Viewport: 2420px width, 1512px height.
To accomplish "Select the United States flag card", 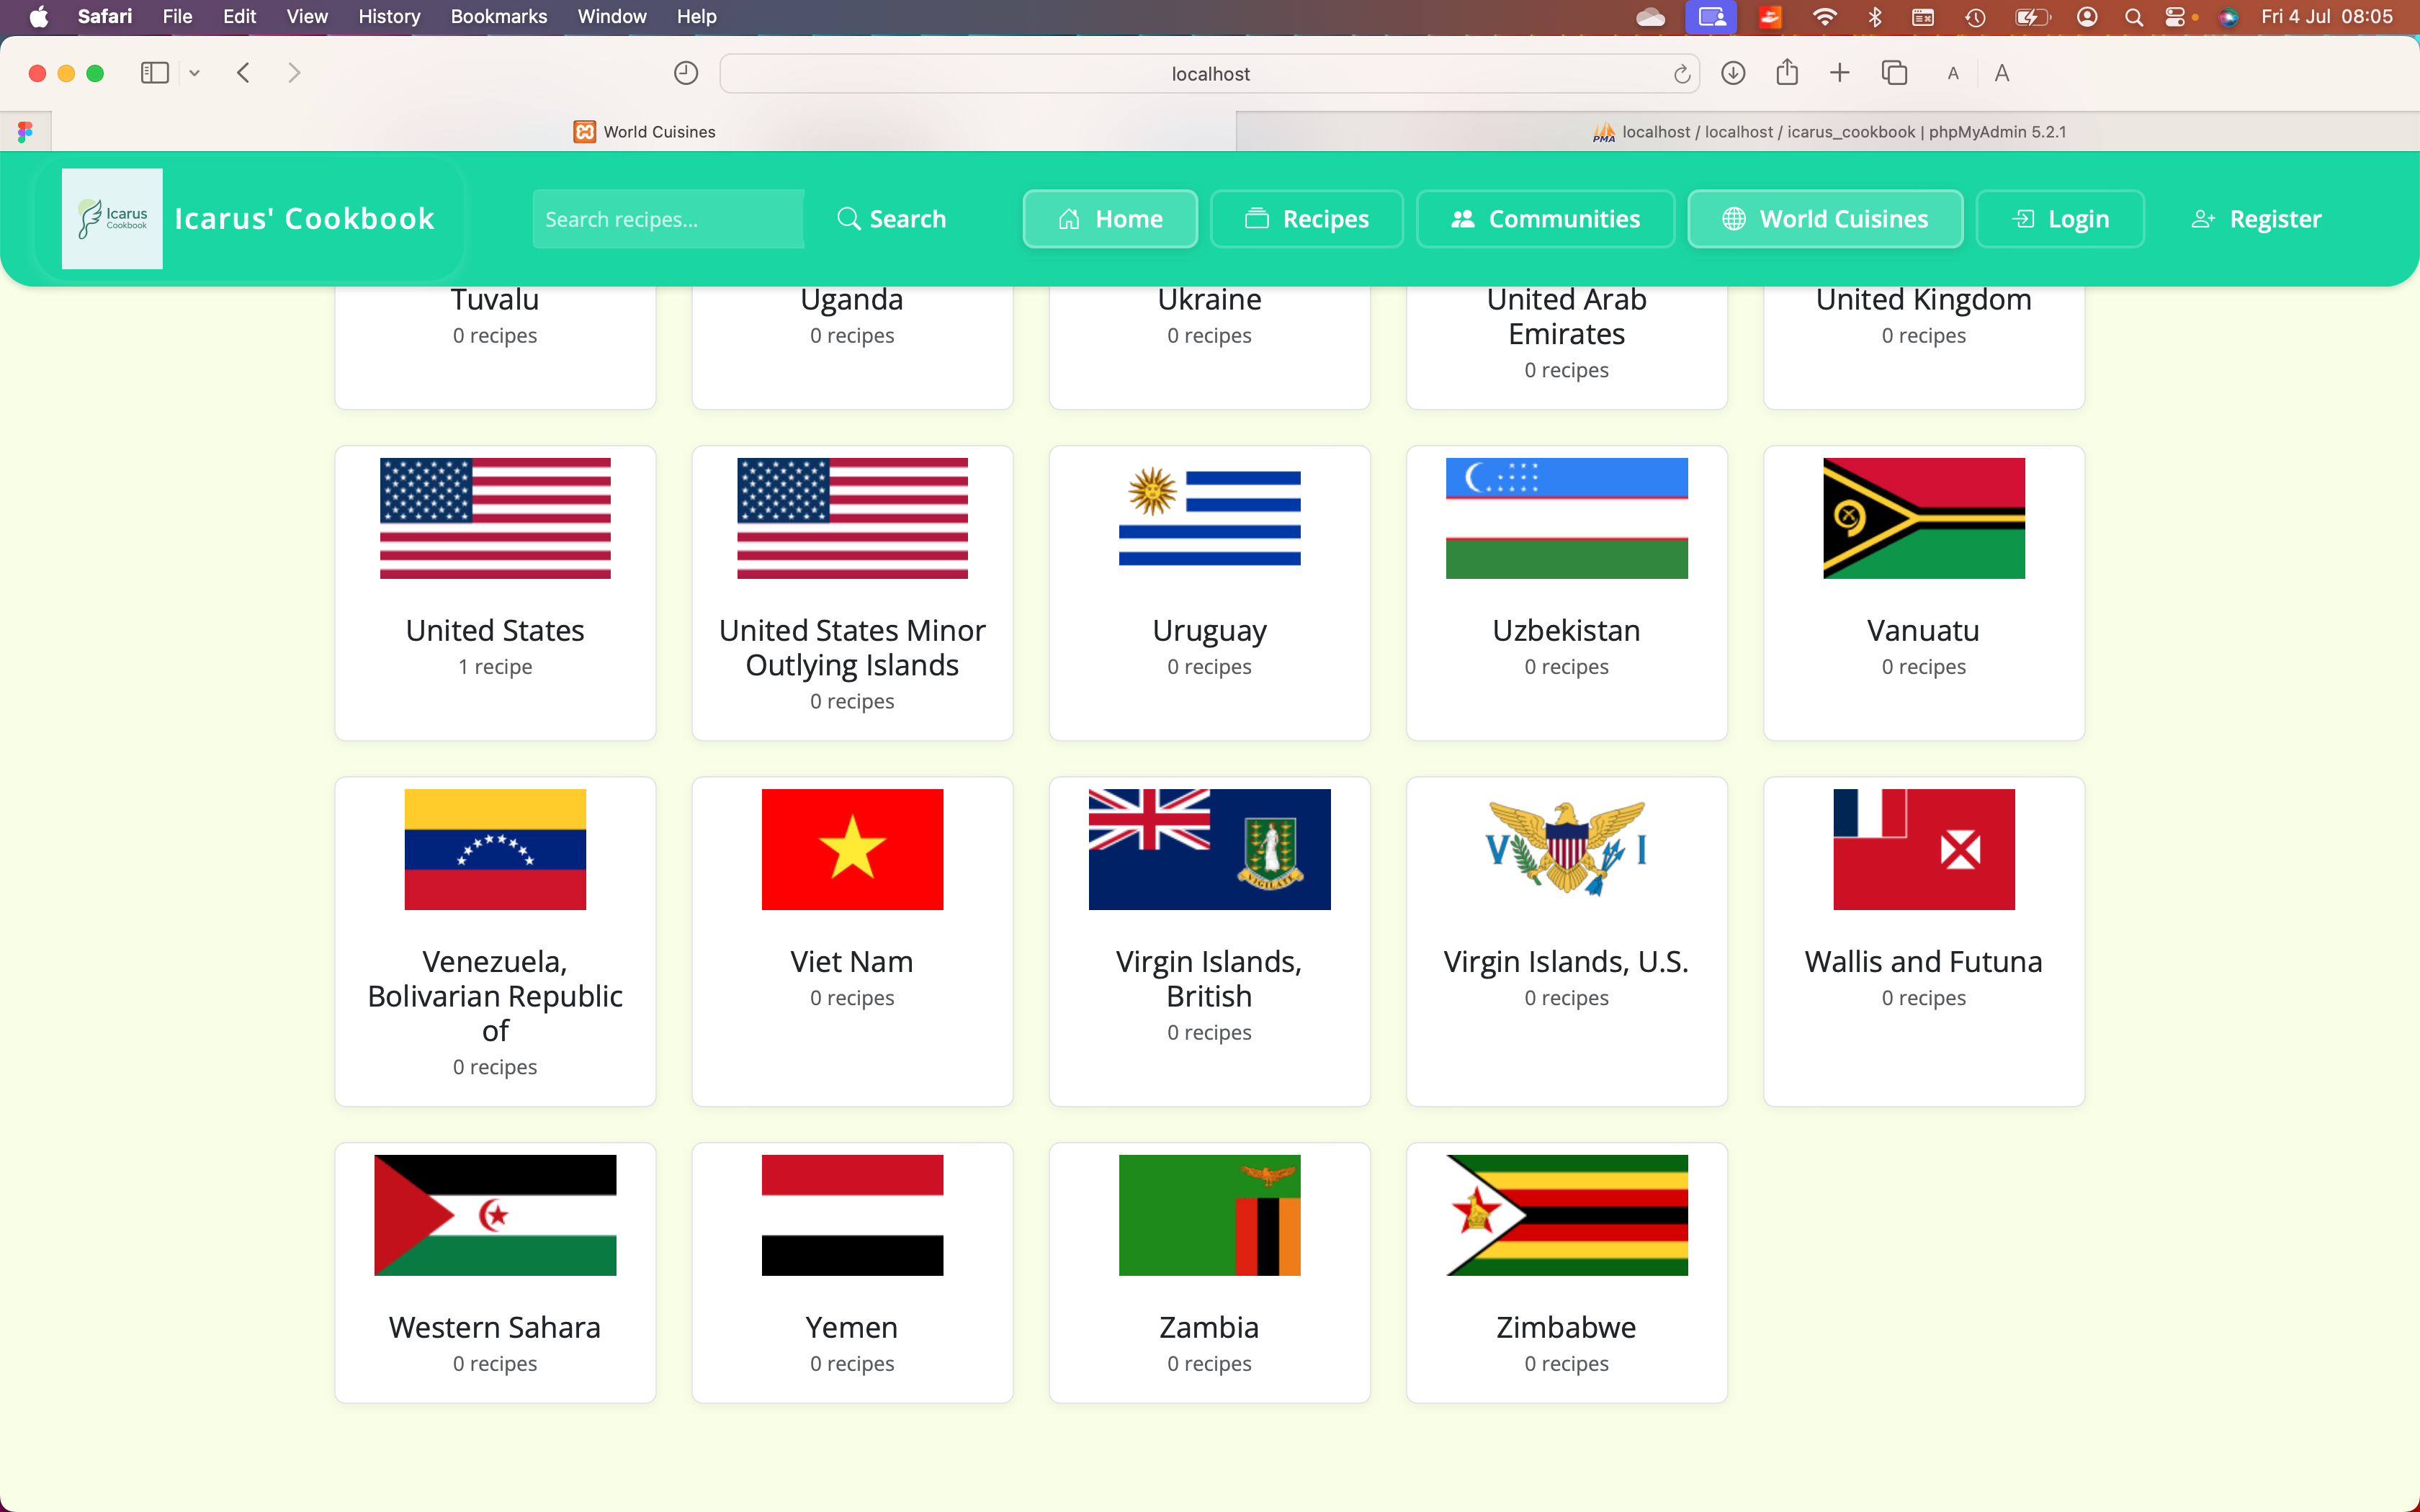I will coord(495,592).
